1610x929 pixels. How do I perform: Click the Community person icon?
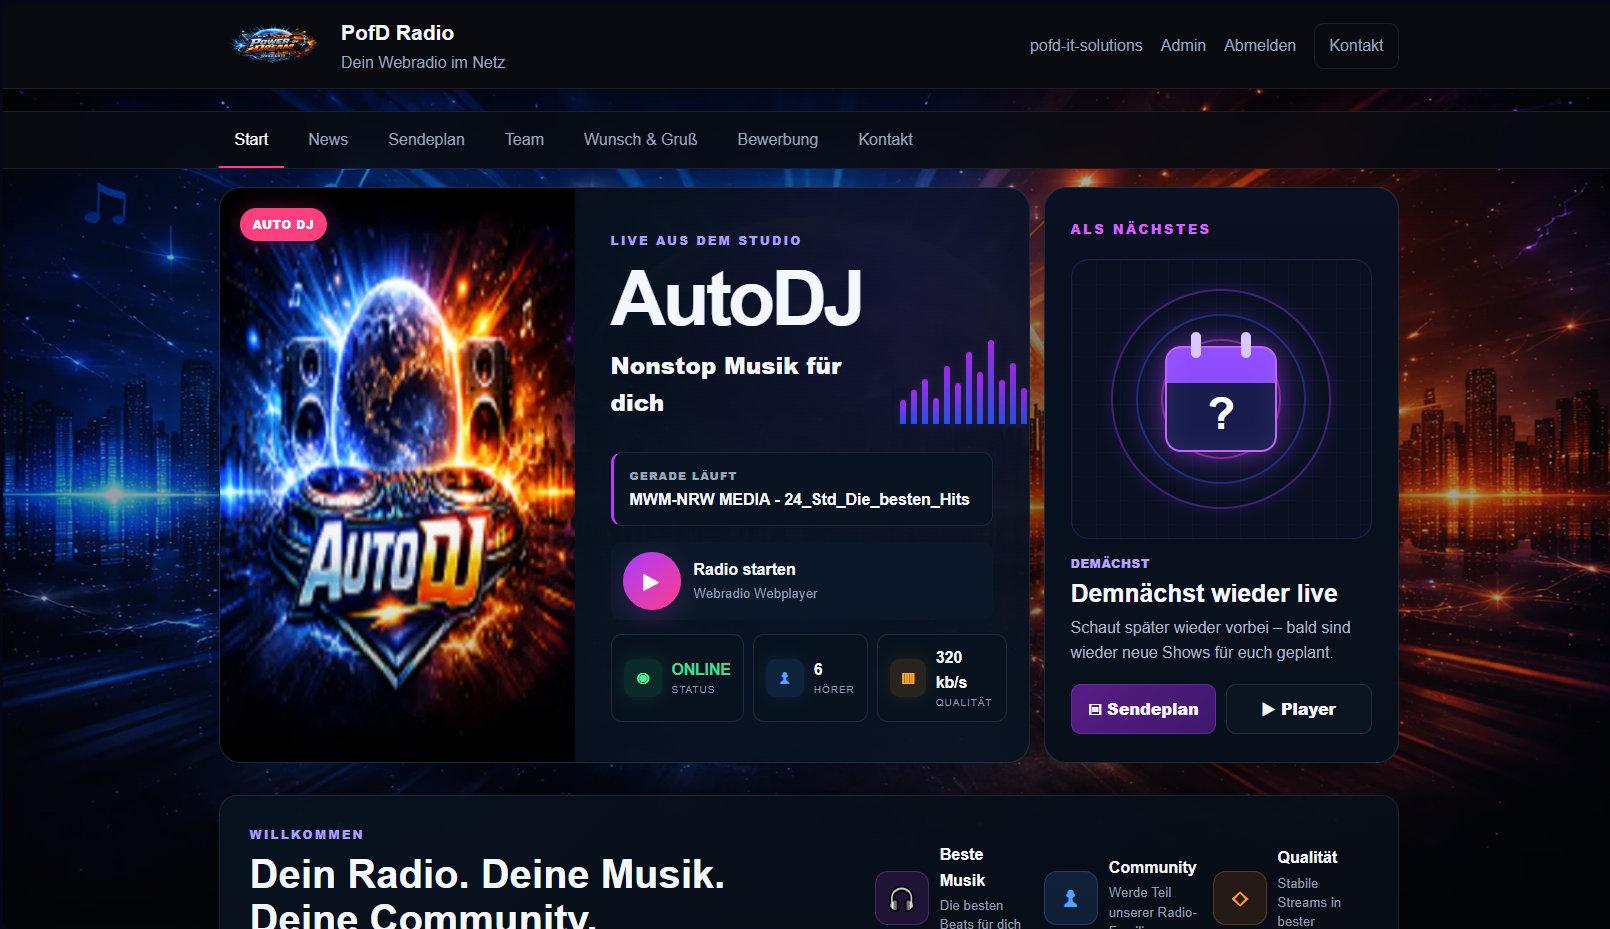click(1070, 898)
